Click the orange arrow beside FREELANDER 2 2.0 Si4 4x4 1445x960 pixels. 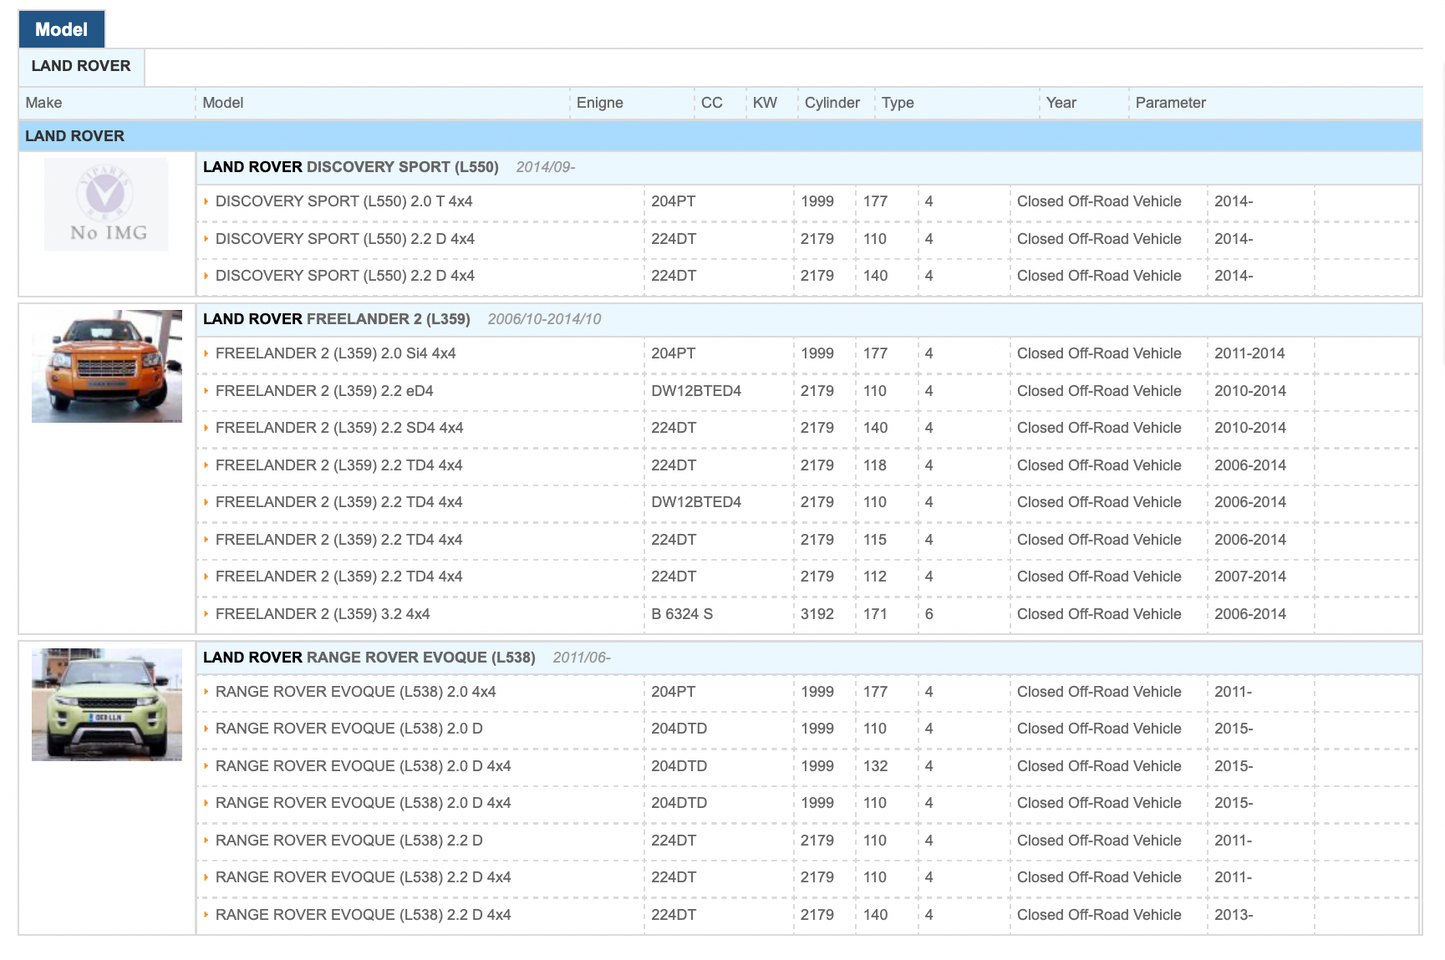coord(206,353)
